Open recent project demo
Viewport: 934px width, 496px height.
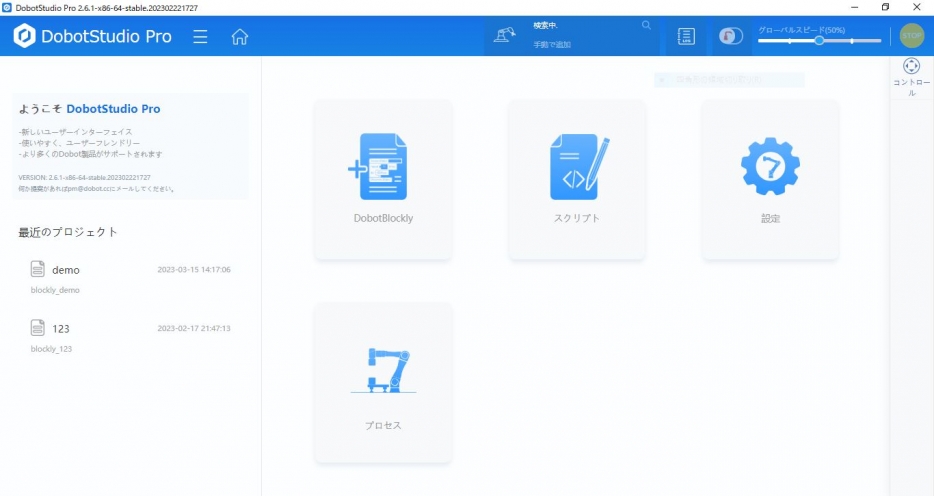[130, 279]
